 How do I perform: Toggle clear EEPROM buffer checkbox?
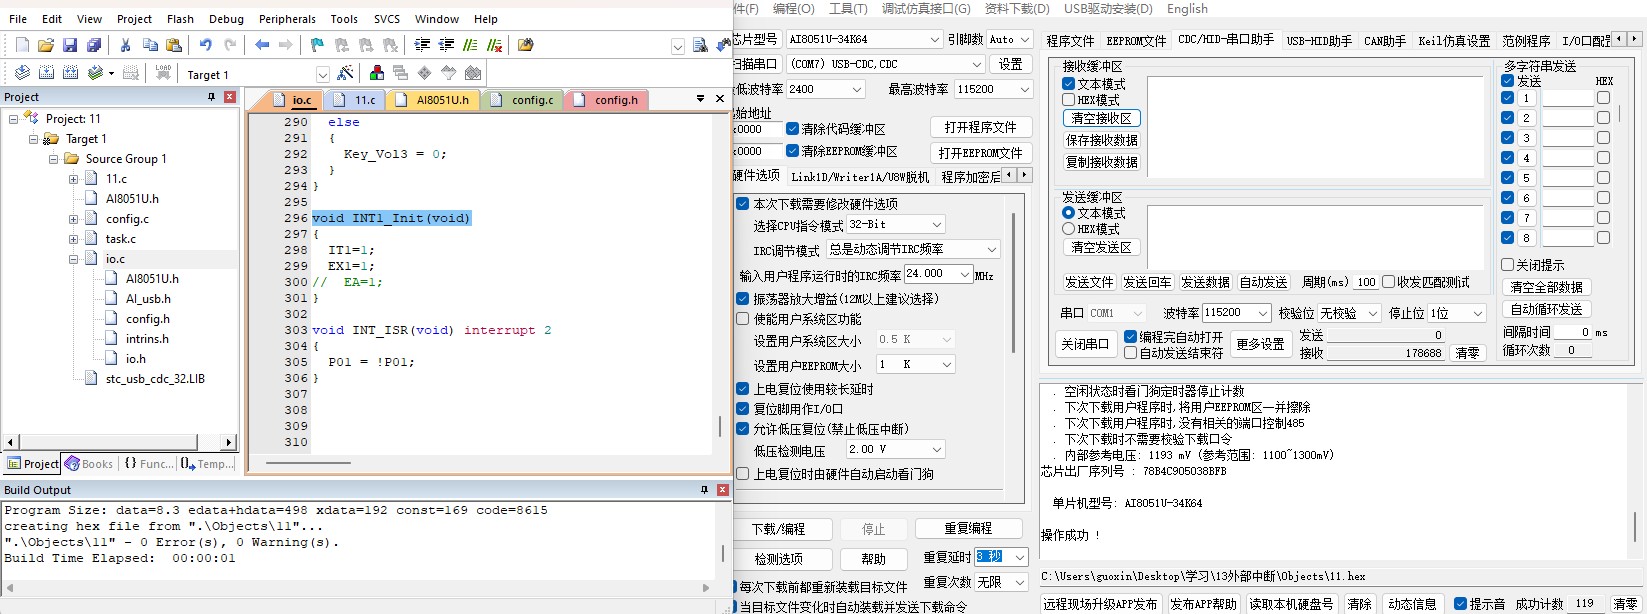792,151
